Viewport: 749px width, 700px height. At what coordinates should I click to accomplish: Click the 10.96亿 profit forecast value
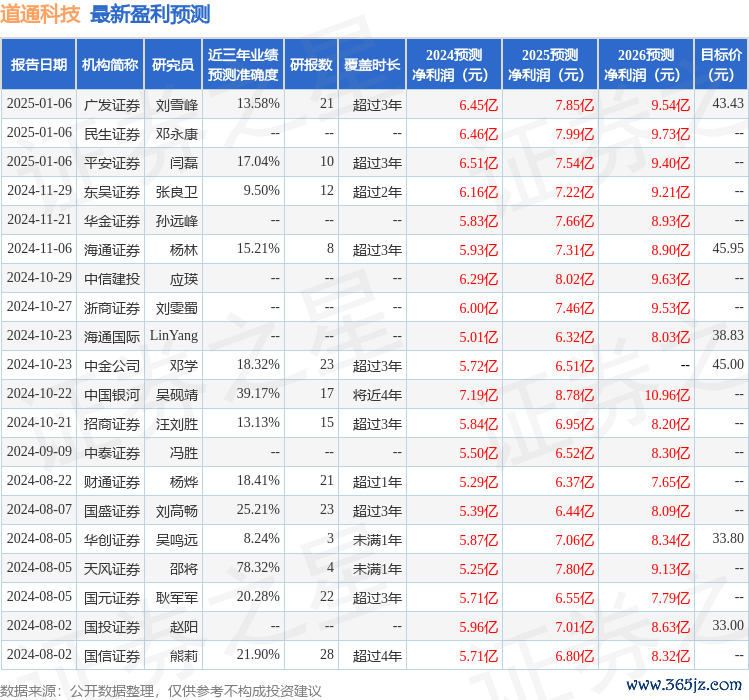point(667,395)
